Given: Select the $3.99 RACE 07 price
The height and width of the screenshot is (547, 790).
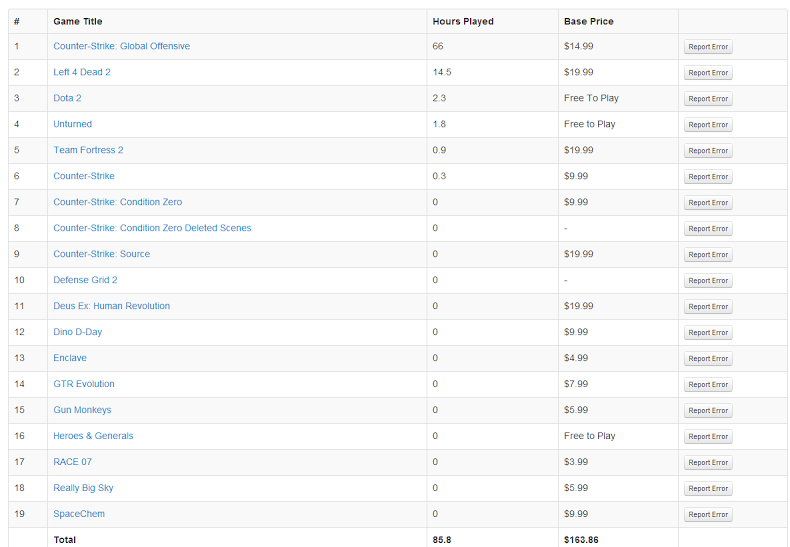Looking at the screenshot, I should (x=576, y=462).
